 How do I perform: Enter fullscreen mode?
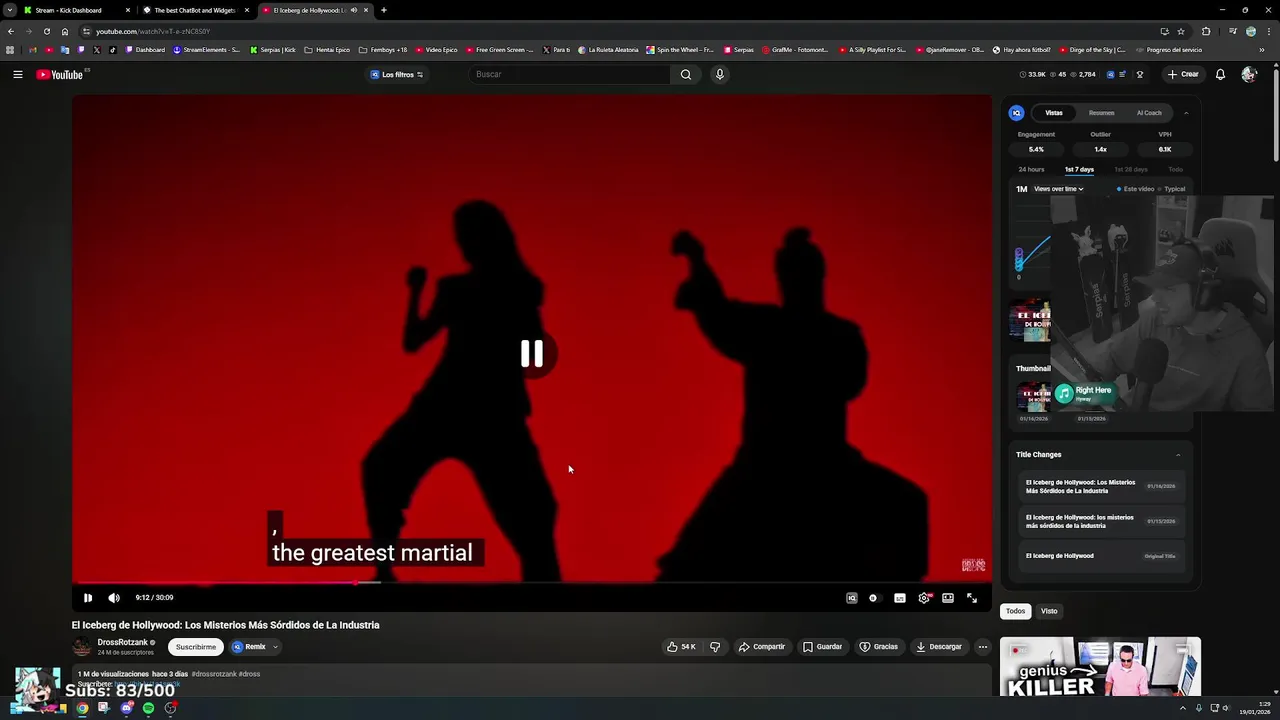pos(972,598)
